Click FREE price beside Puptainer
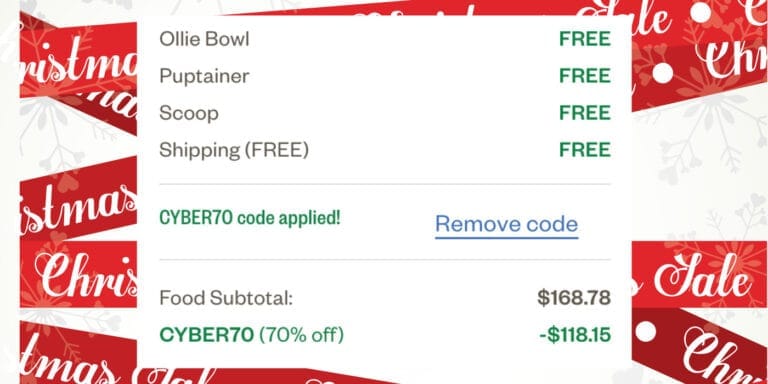The width and height of the screenshot is (768, 384). [585, 76]
